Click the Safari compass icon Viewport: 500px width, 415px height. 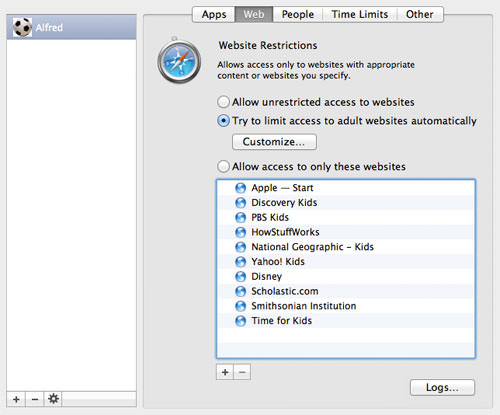pos(179,61)
